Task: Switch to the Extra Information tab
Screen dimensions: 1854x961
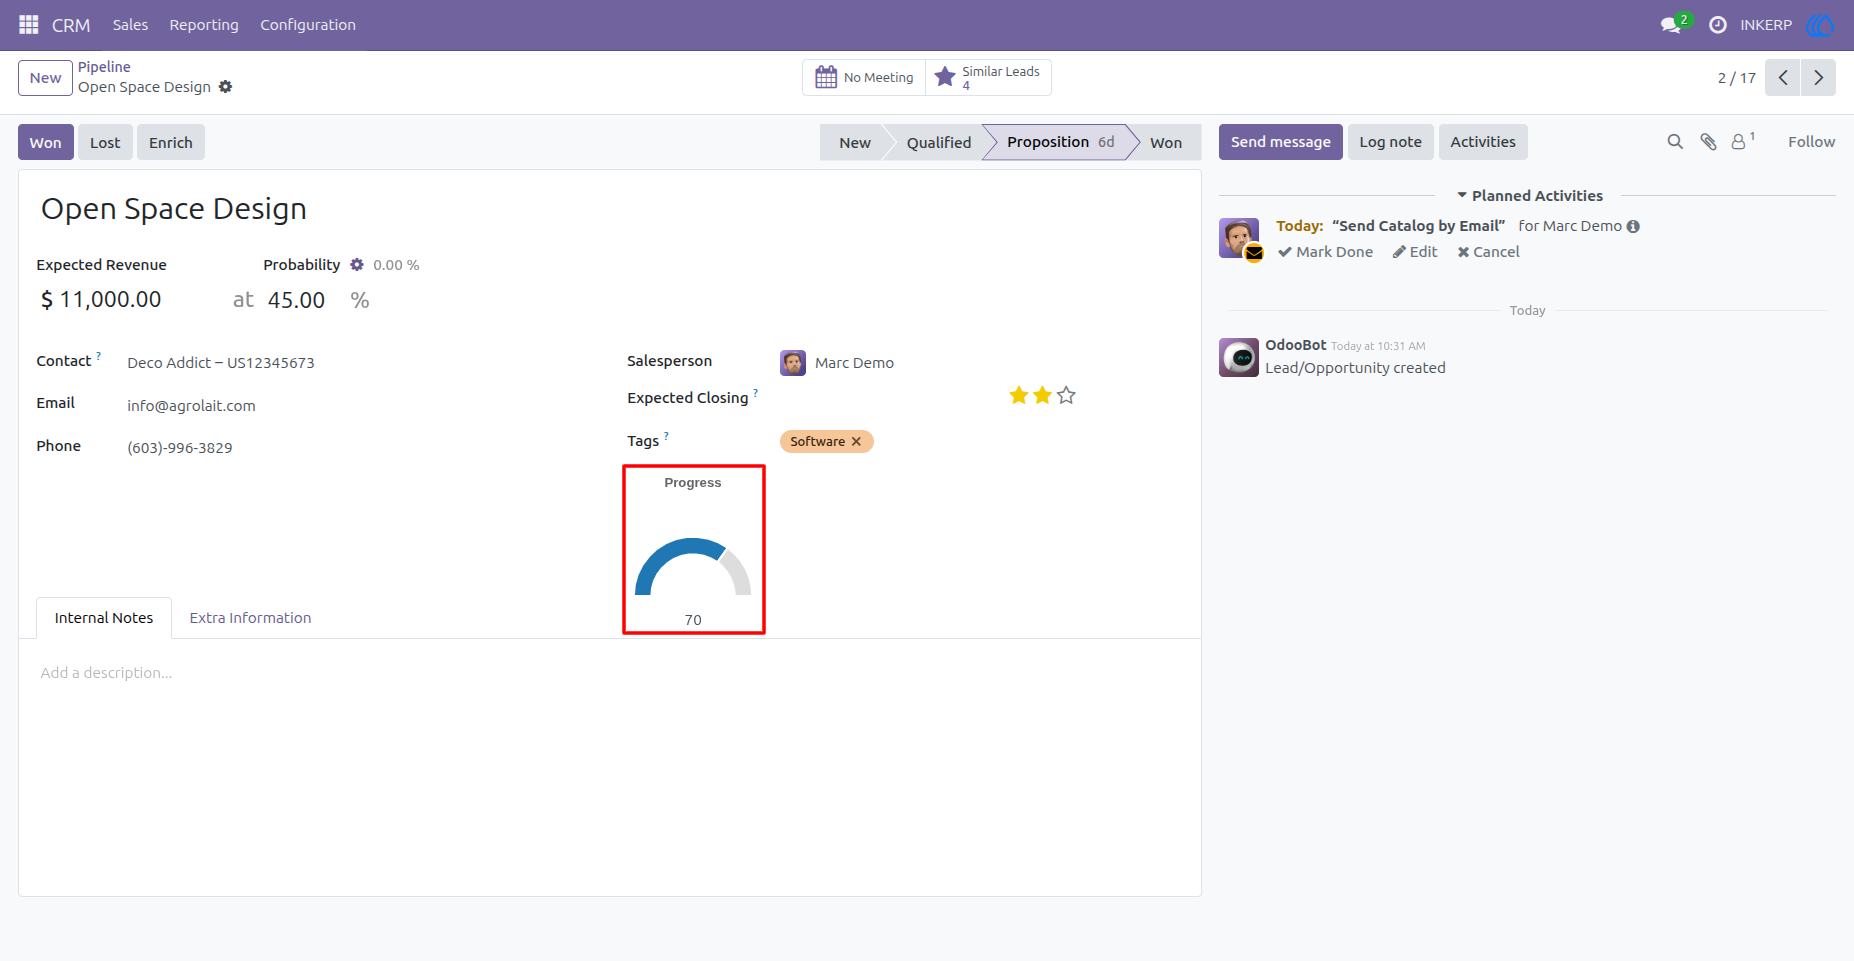Action: (250, 618)
